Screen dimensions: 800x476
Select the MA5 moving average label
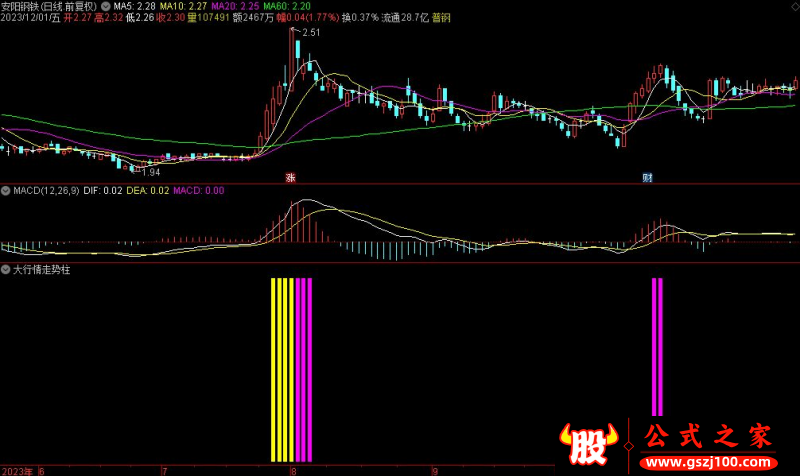[x=134, y=6]
